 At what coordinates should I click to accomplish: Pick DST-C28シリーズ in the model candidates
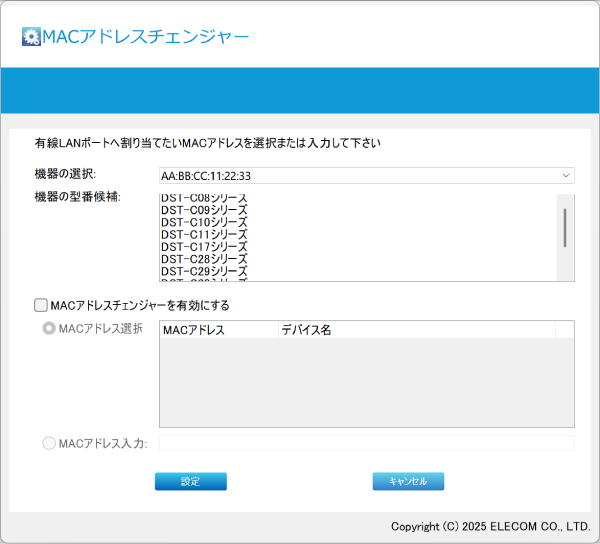(x=204, y=259)
